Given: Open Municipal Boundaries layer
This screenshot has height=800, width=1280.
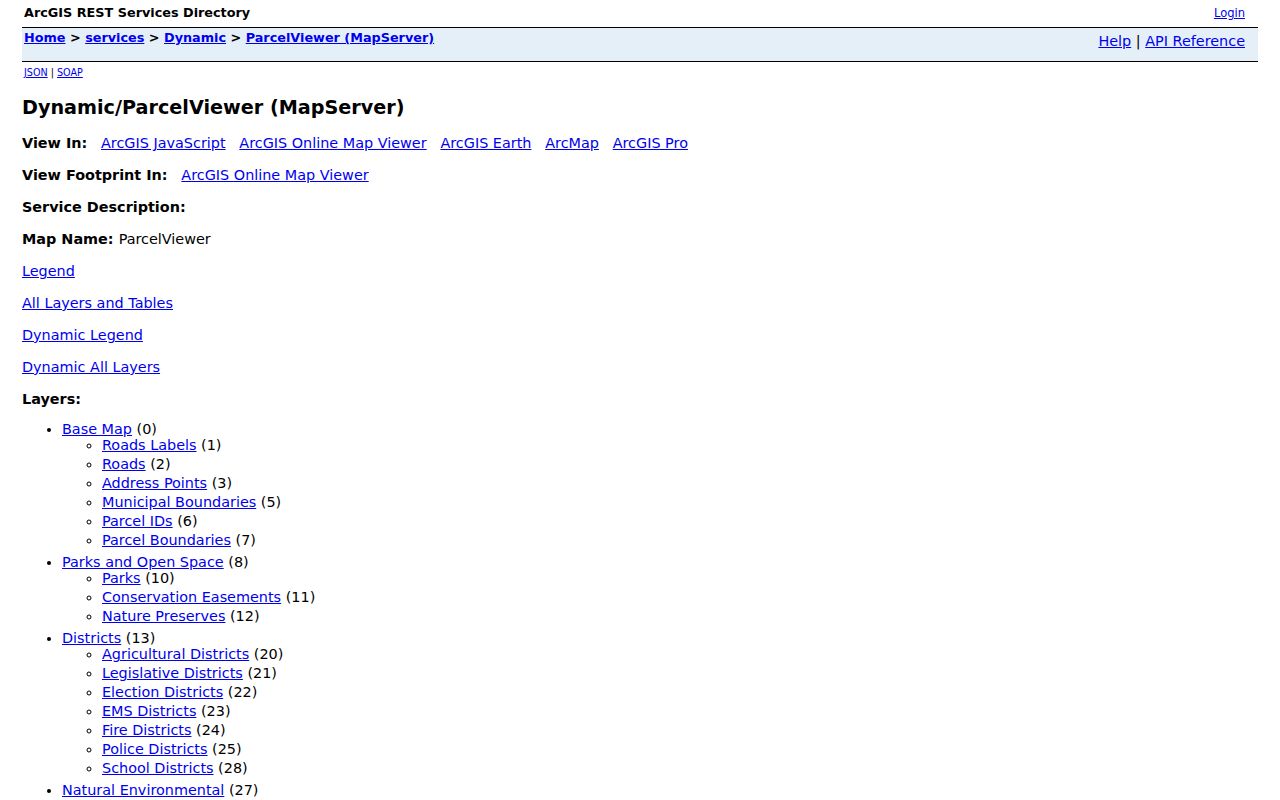Looking at the screenshot, I should click(179, 502).
